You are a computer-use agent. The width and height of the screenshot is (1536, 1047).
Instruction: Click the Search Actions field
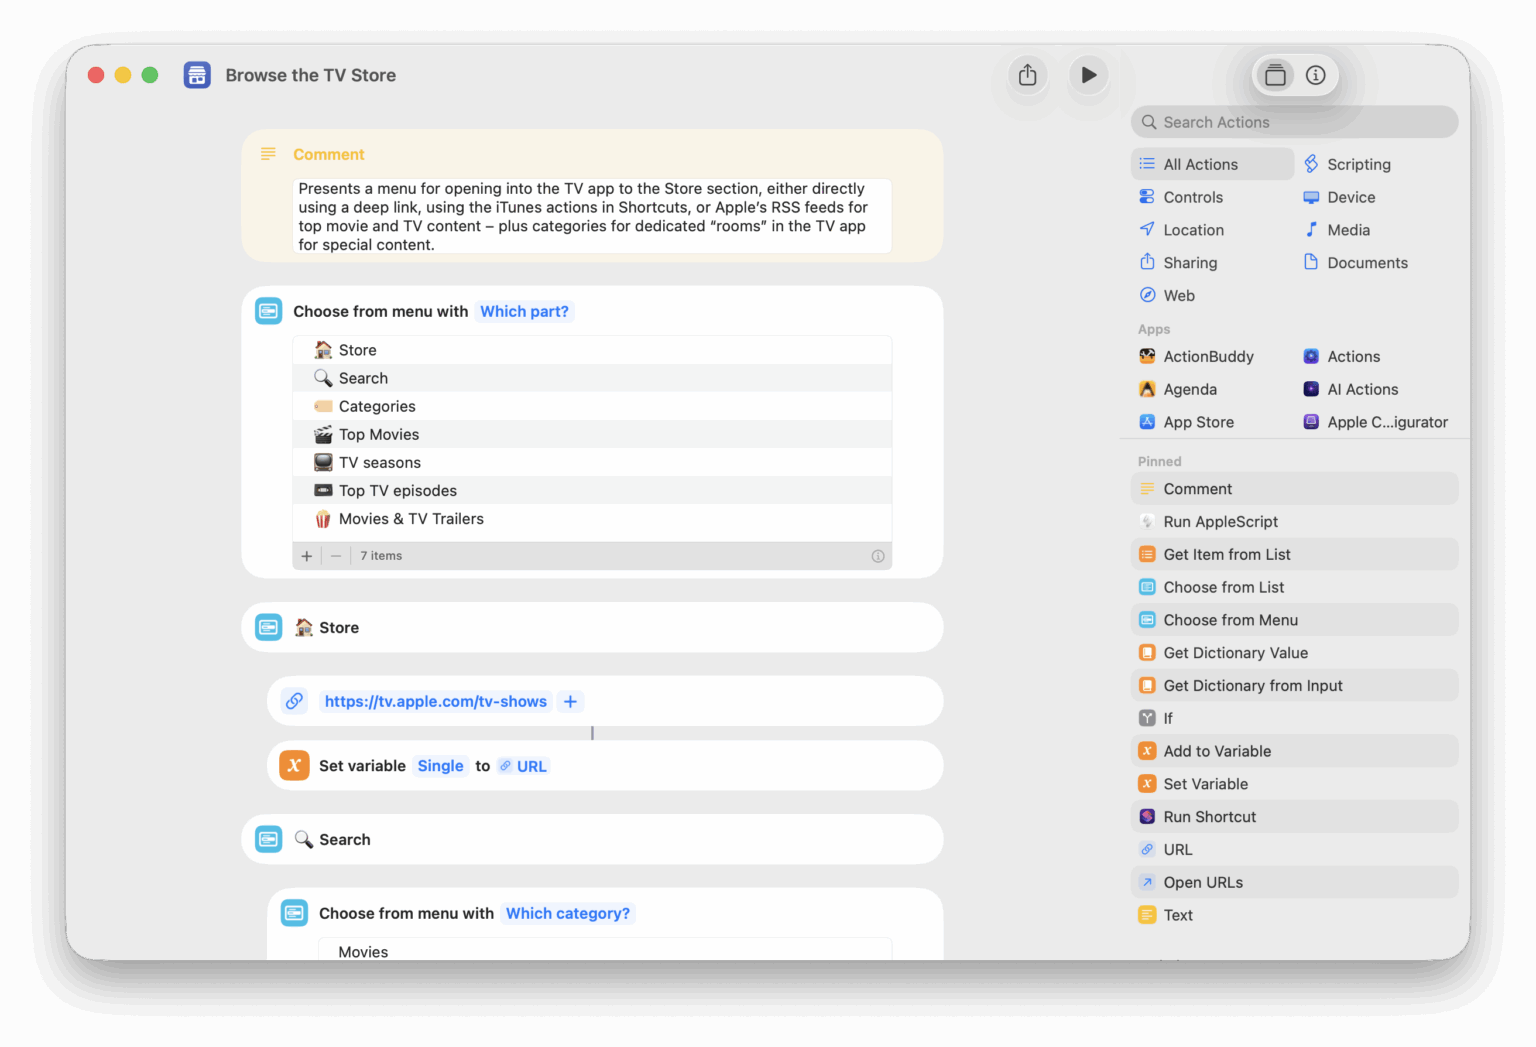pyautogui.click(x=1295, y=122)
